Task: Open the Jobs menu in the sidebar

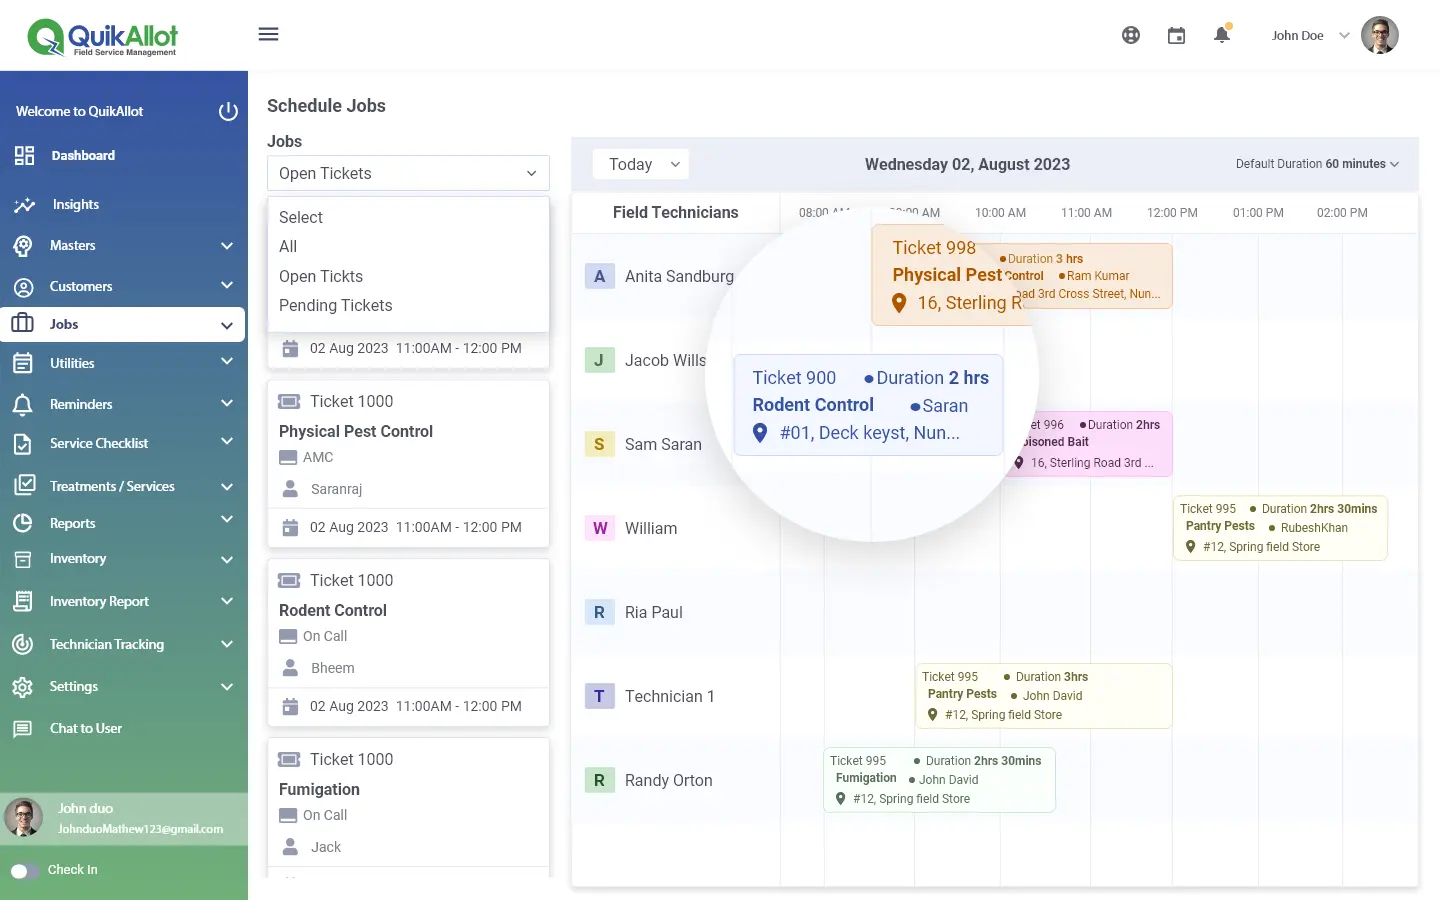Action: (63, 323)
